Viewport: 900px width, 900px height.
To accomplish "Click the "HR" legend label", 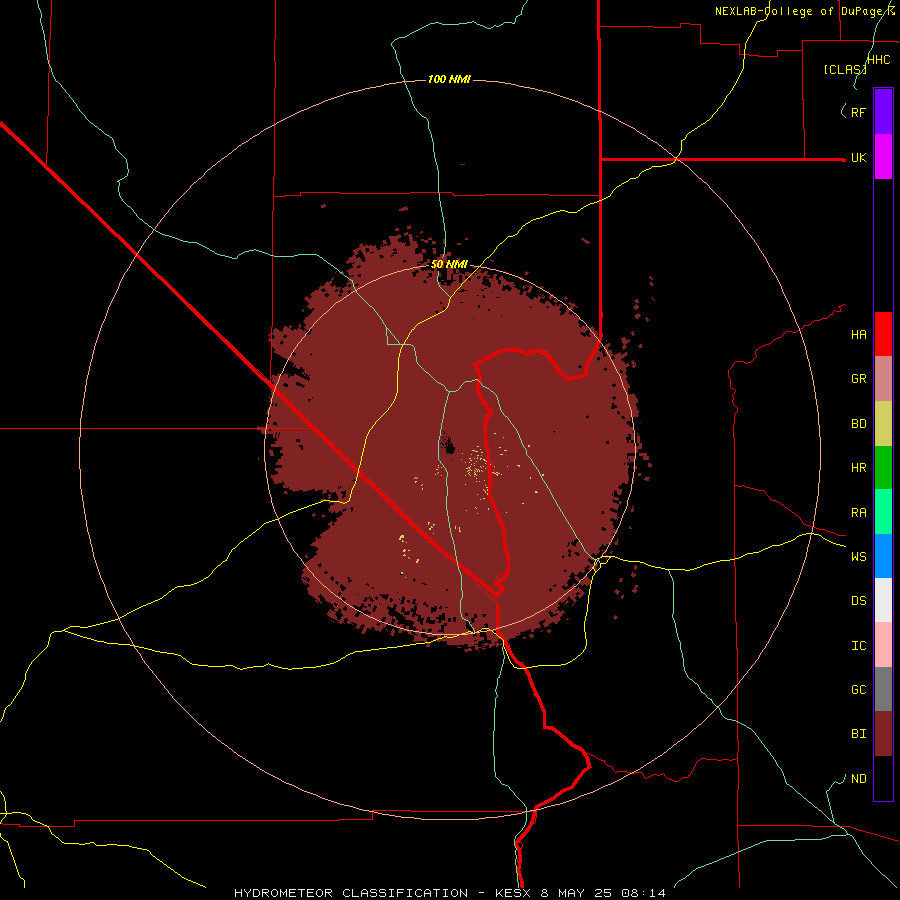I will click(859, 468).
